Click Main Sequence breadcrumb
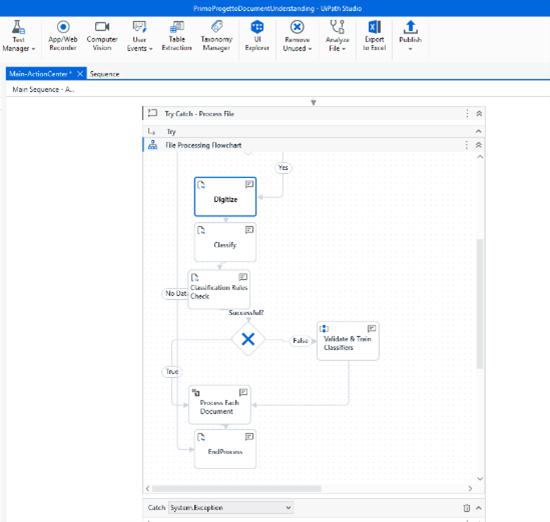Screen dimensions: 550x522 pyautogui.click(x=43, y=89)
